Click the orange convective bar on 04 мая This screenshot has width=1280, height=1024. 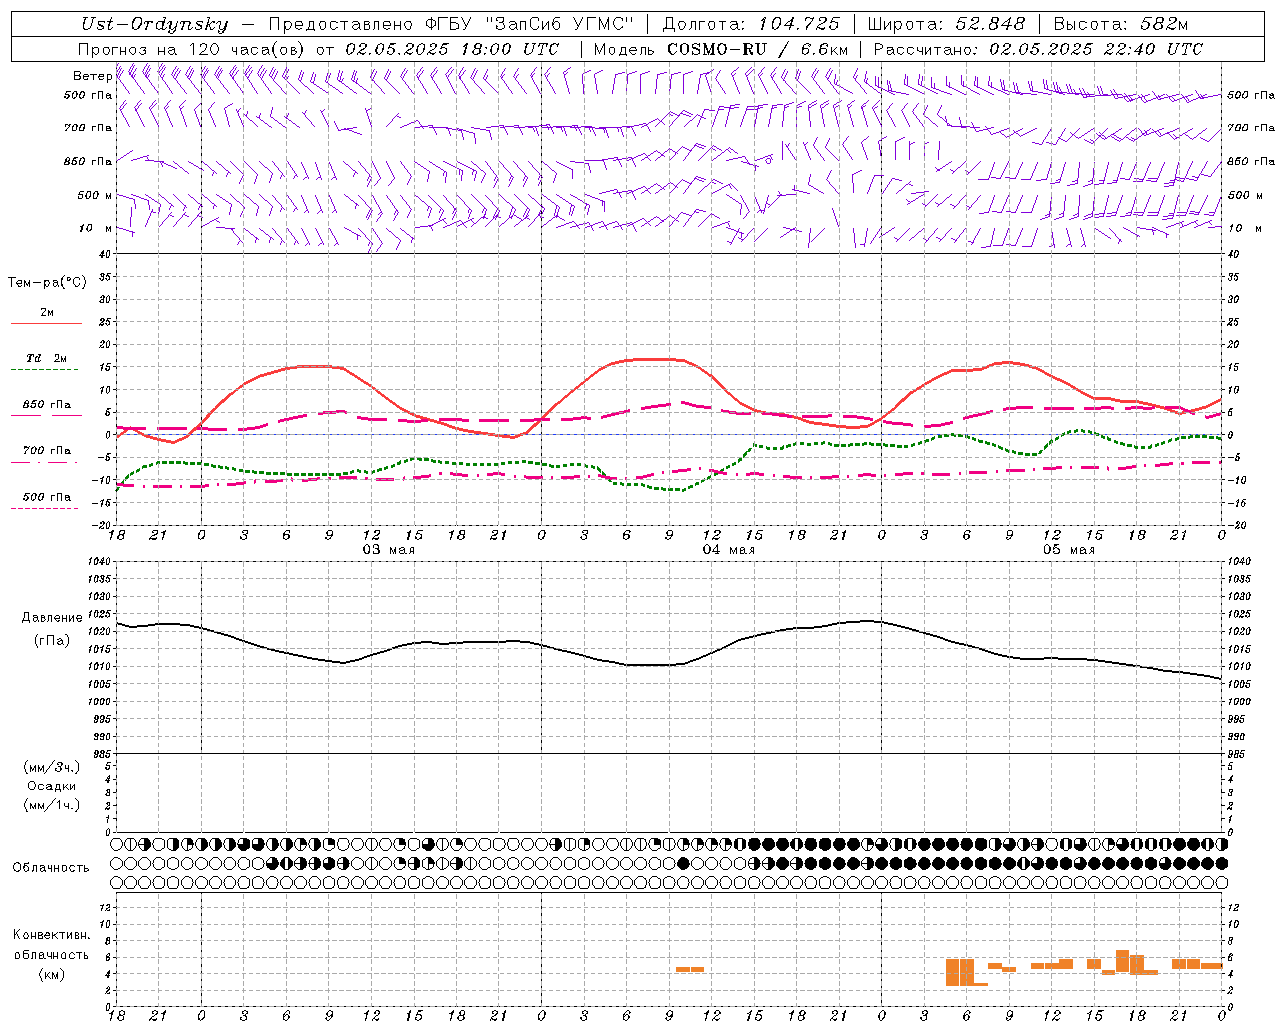(x=690, y=969)
